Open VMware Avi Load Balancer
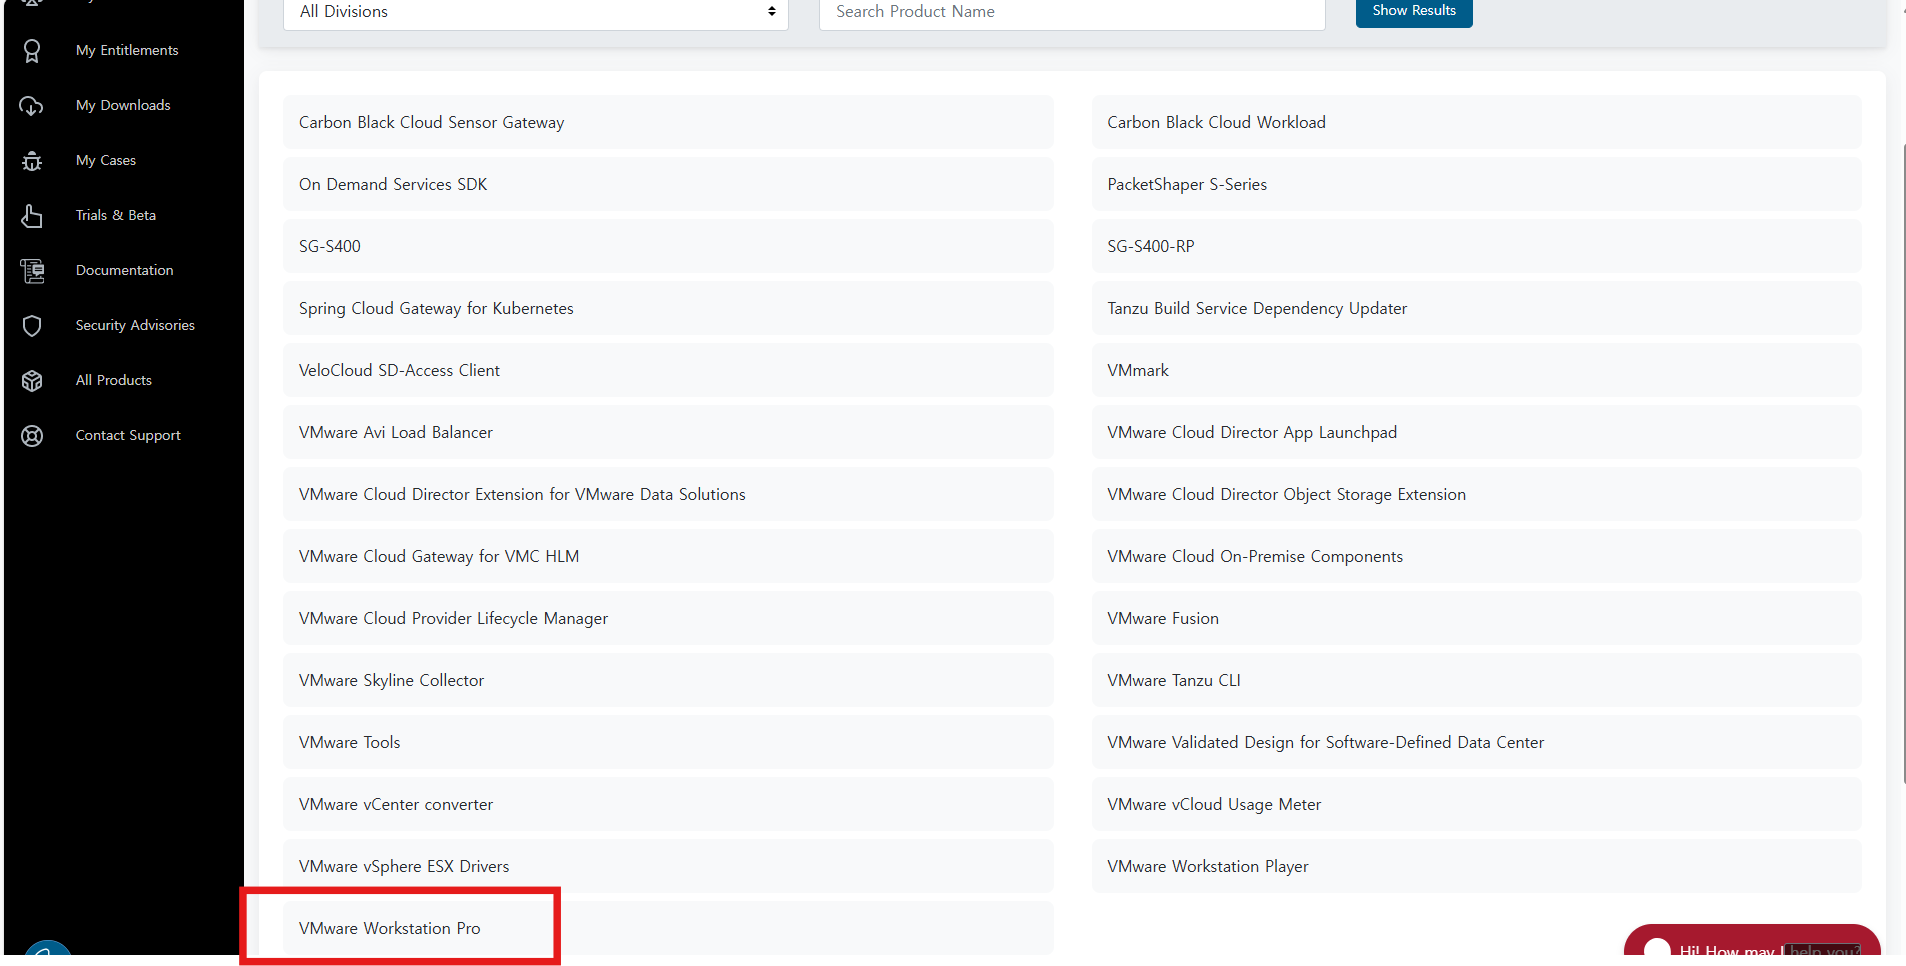Screen dimensions: 1906x966 668,432
